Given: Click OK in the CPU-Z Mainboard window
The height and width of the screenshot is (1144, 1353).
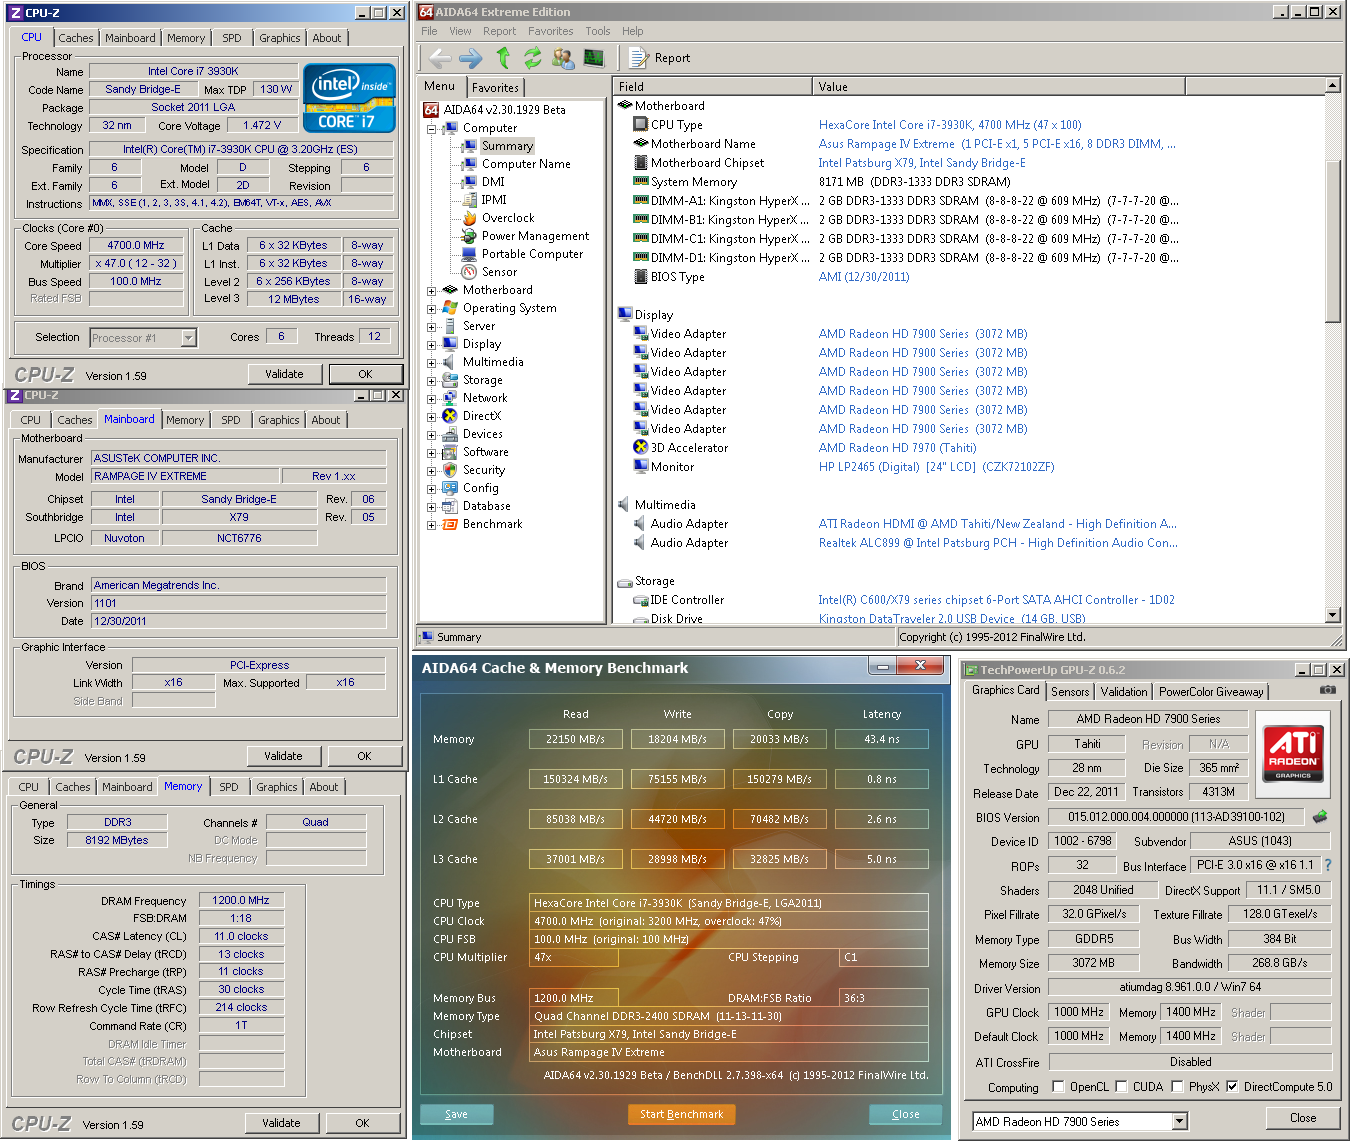Looking at the screenshot, I should 364,756.
